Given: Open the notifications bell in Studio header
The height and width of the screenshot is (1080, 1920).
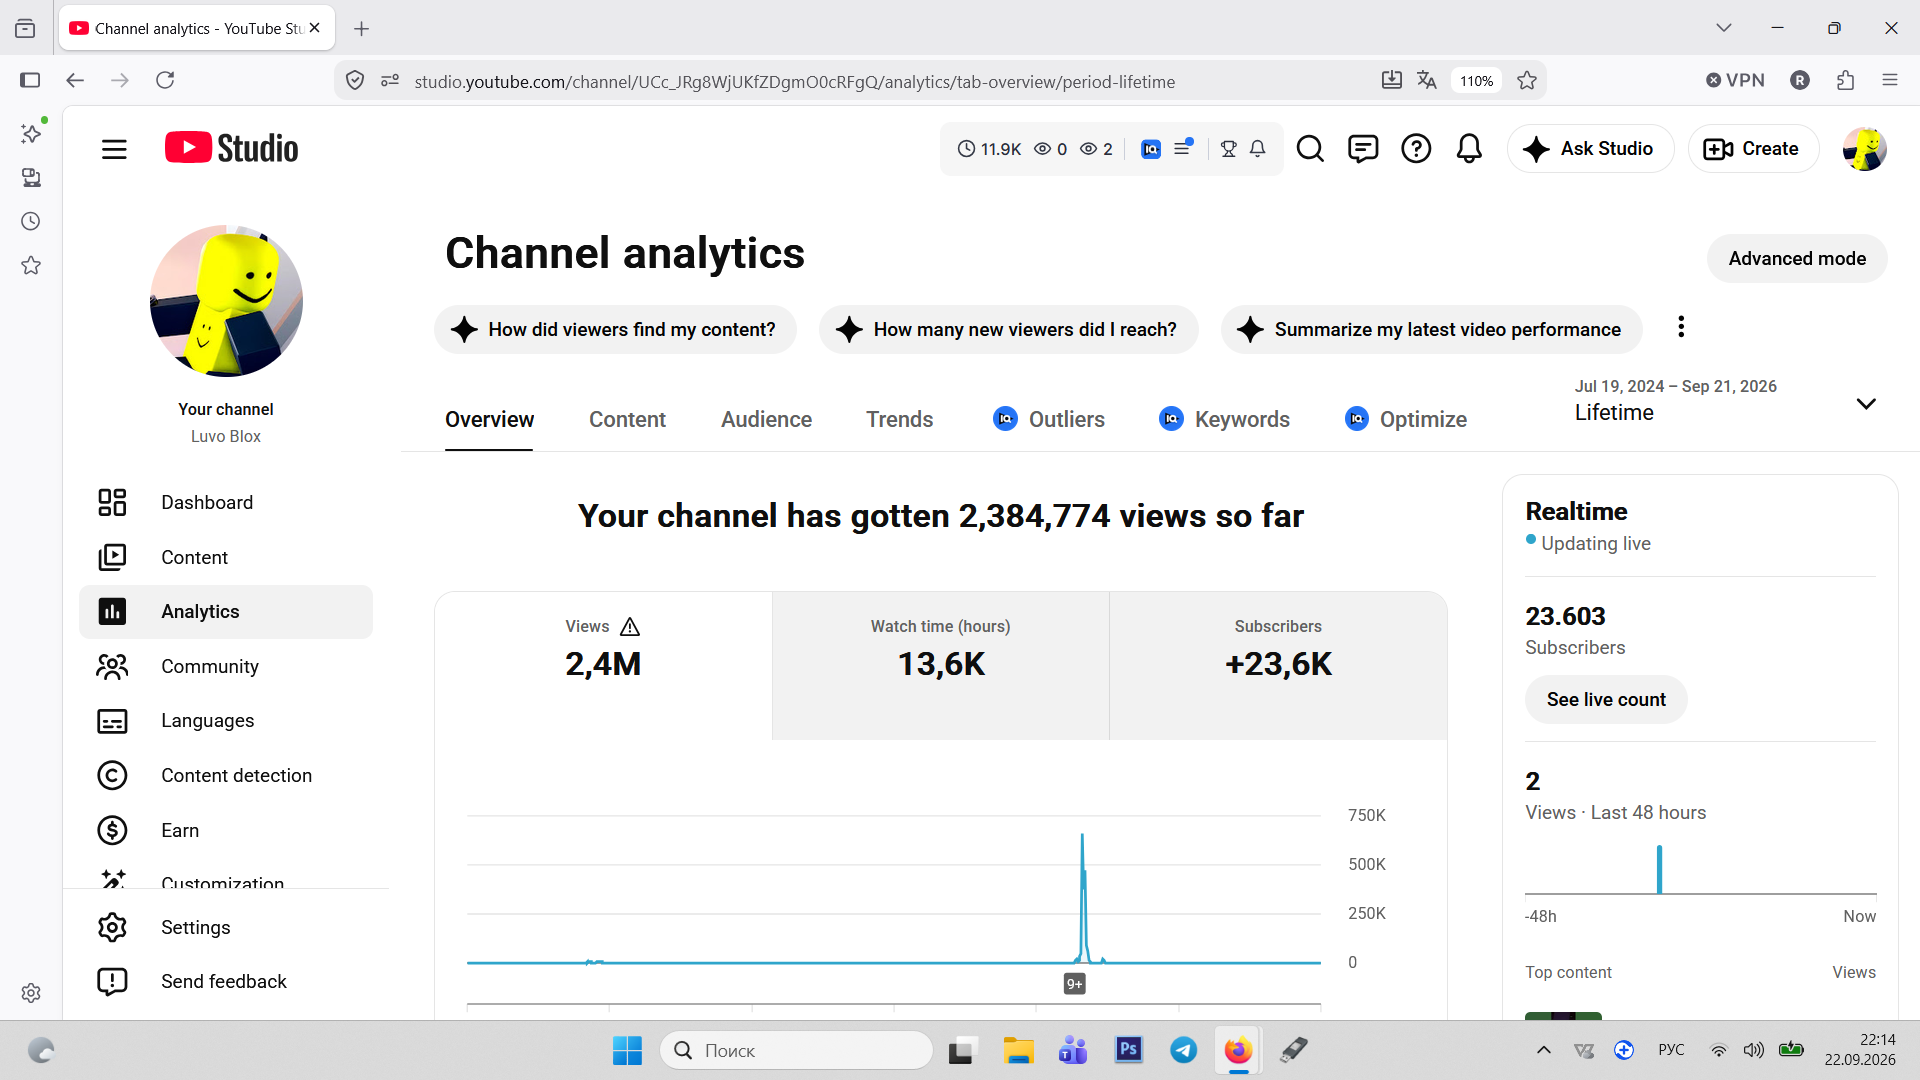Looking at the screenshot, I should 1469,149.
